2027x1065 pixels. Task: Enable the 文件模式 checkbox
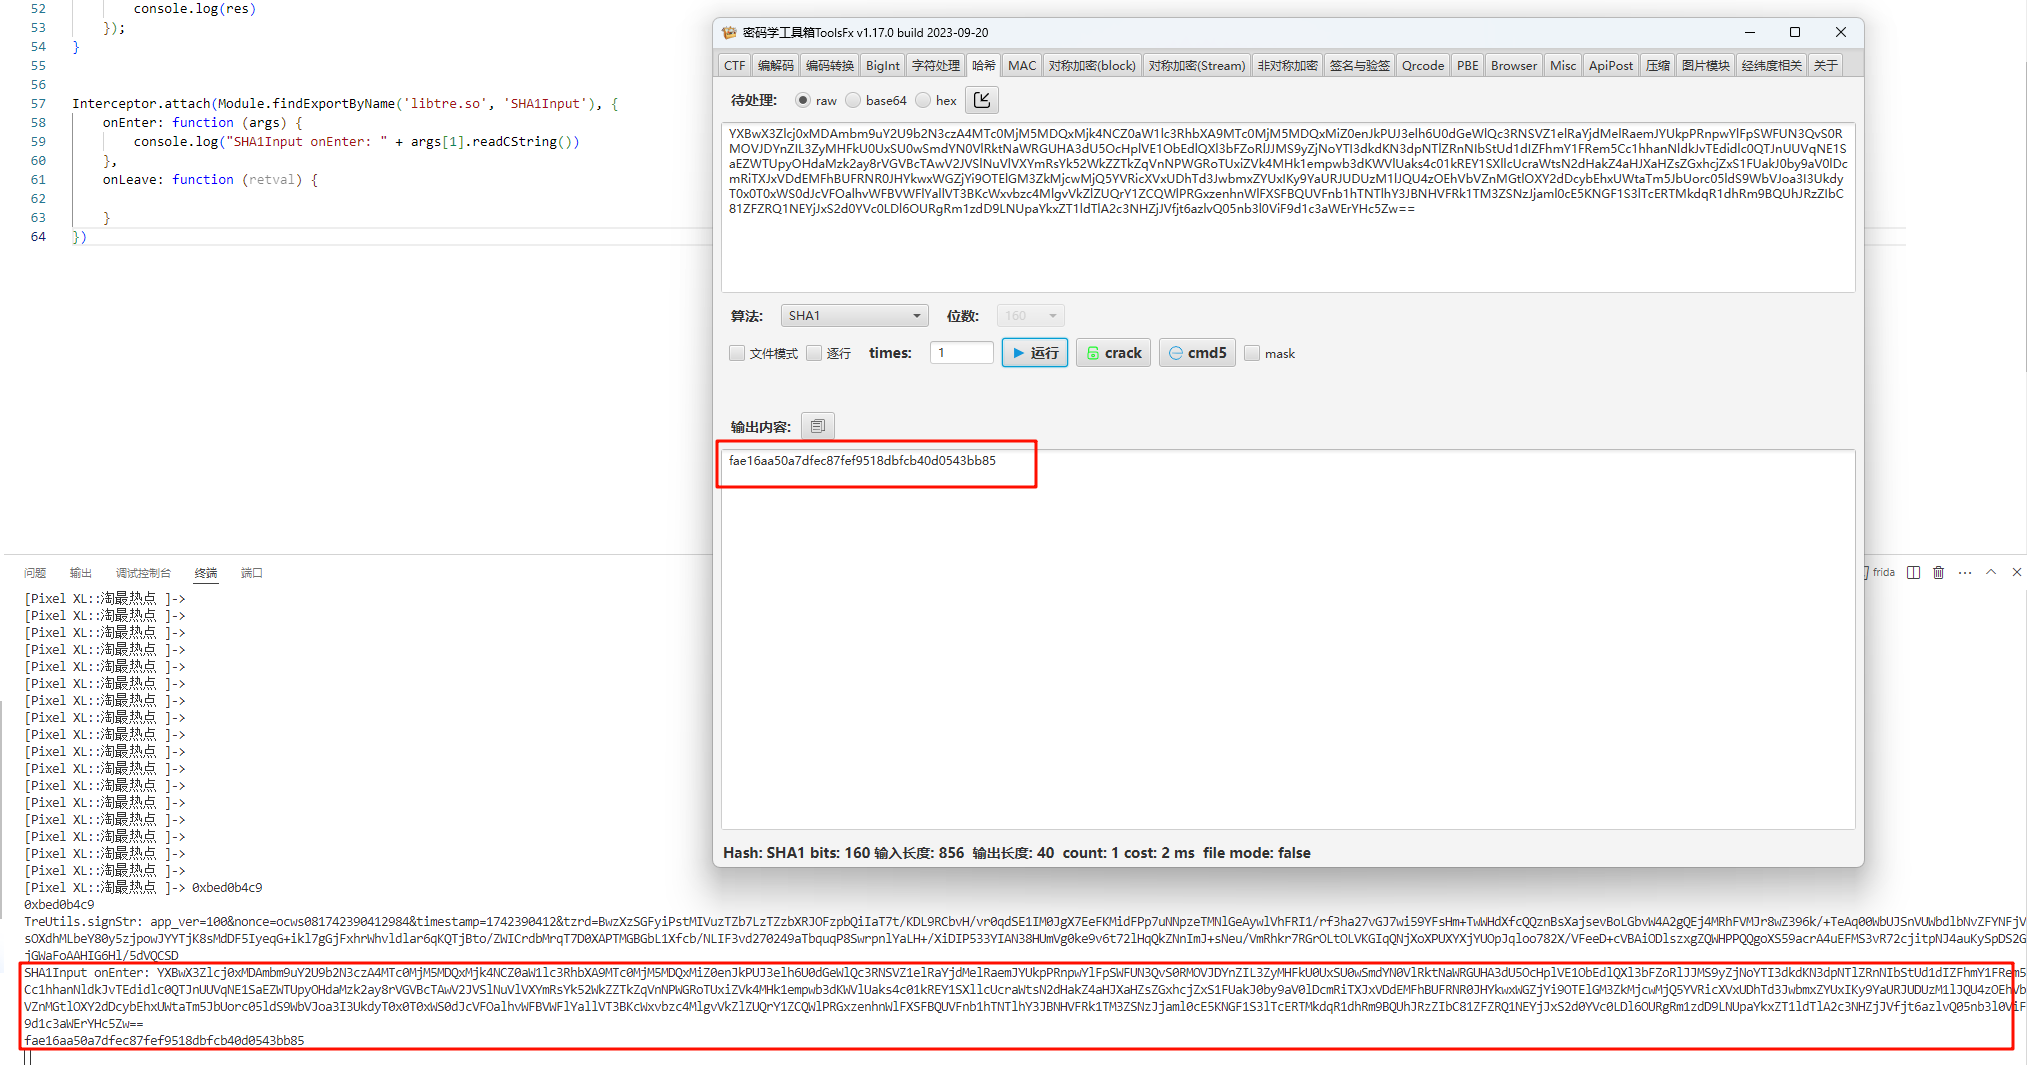[x=738, y=353]
